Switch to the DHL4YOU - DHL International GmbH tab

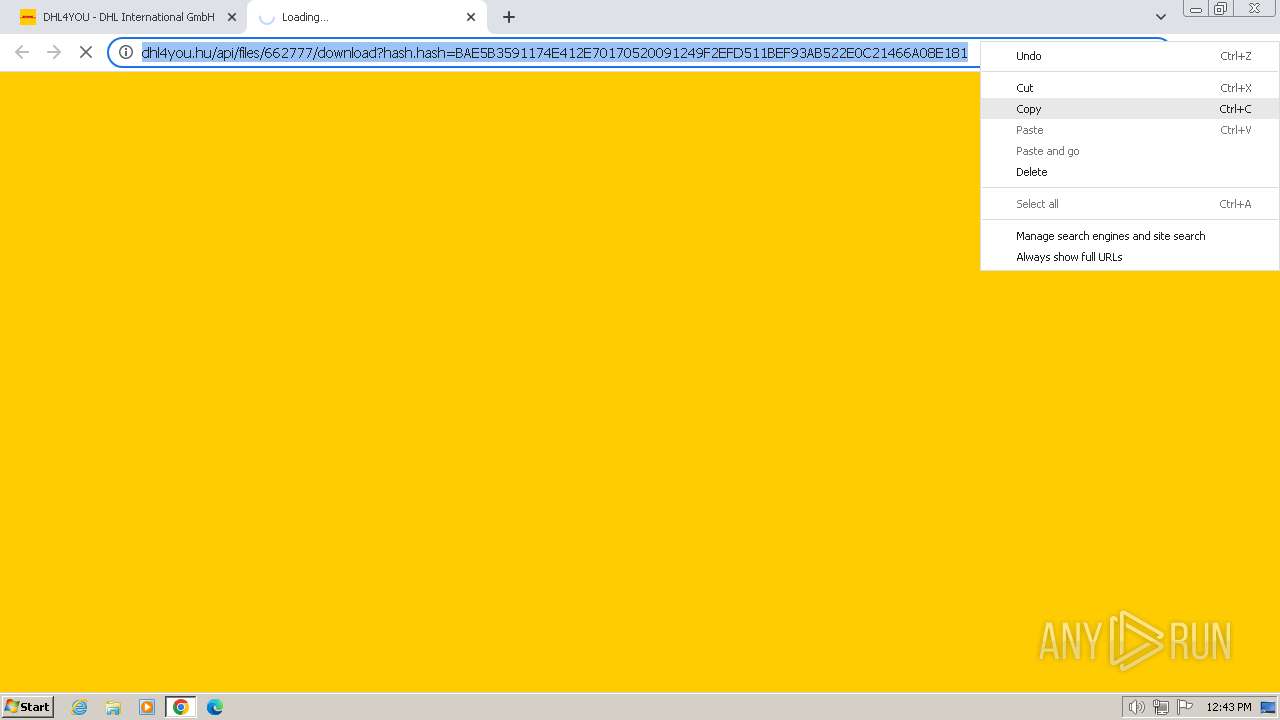click(x=127, y=17)
